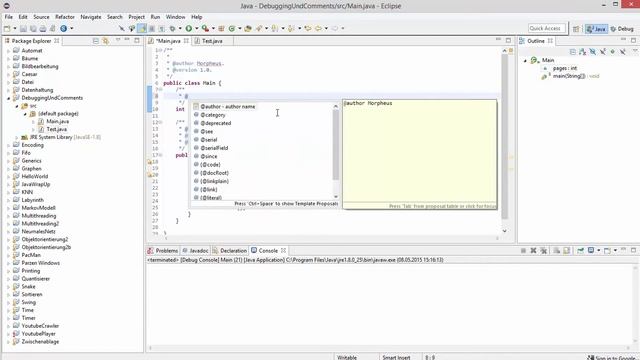Open dropdown next to New Java Class icon
Viewport: 640px width, 360px height.
[240, 29]
